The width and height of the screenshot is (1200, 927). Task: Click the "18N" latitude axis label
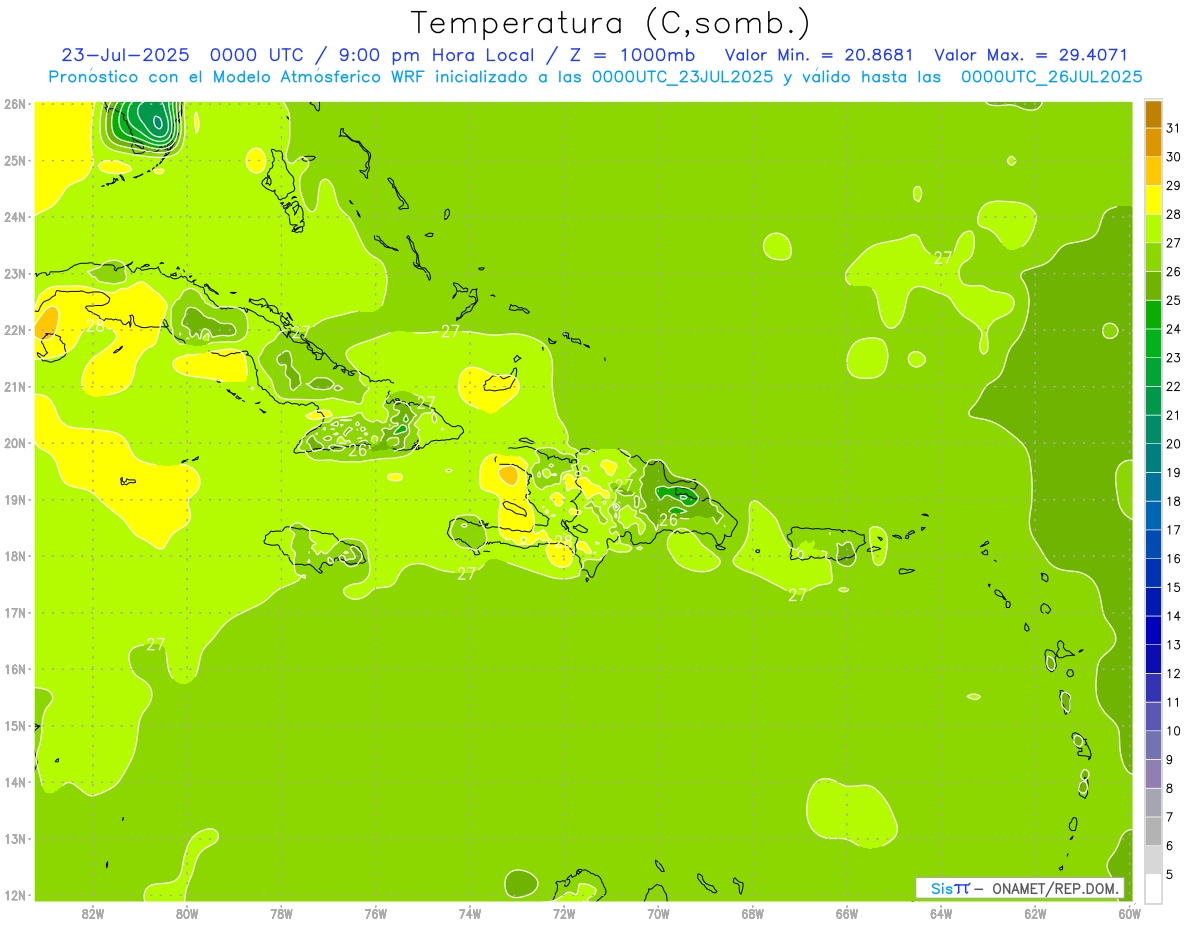tap(15, 556)
